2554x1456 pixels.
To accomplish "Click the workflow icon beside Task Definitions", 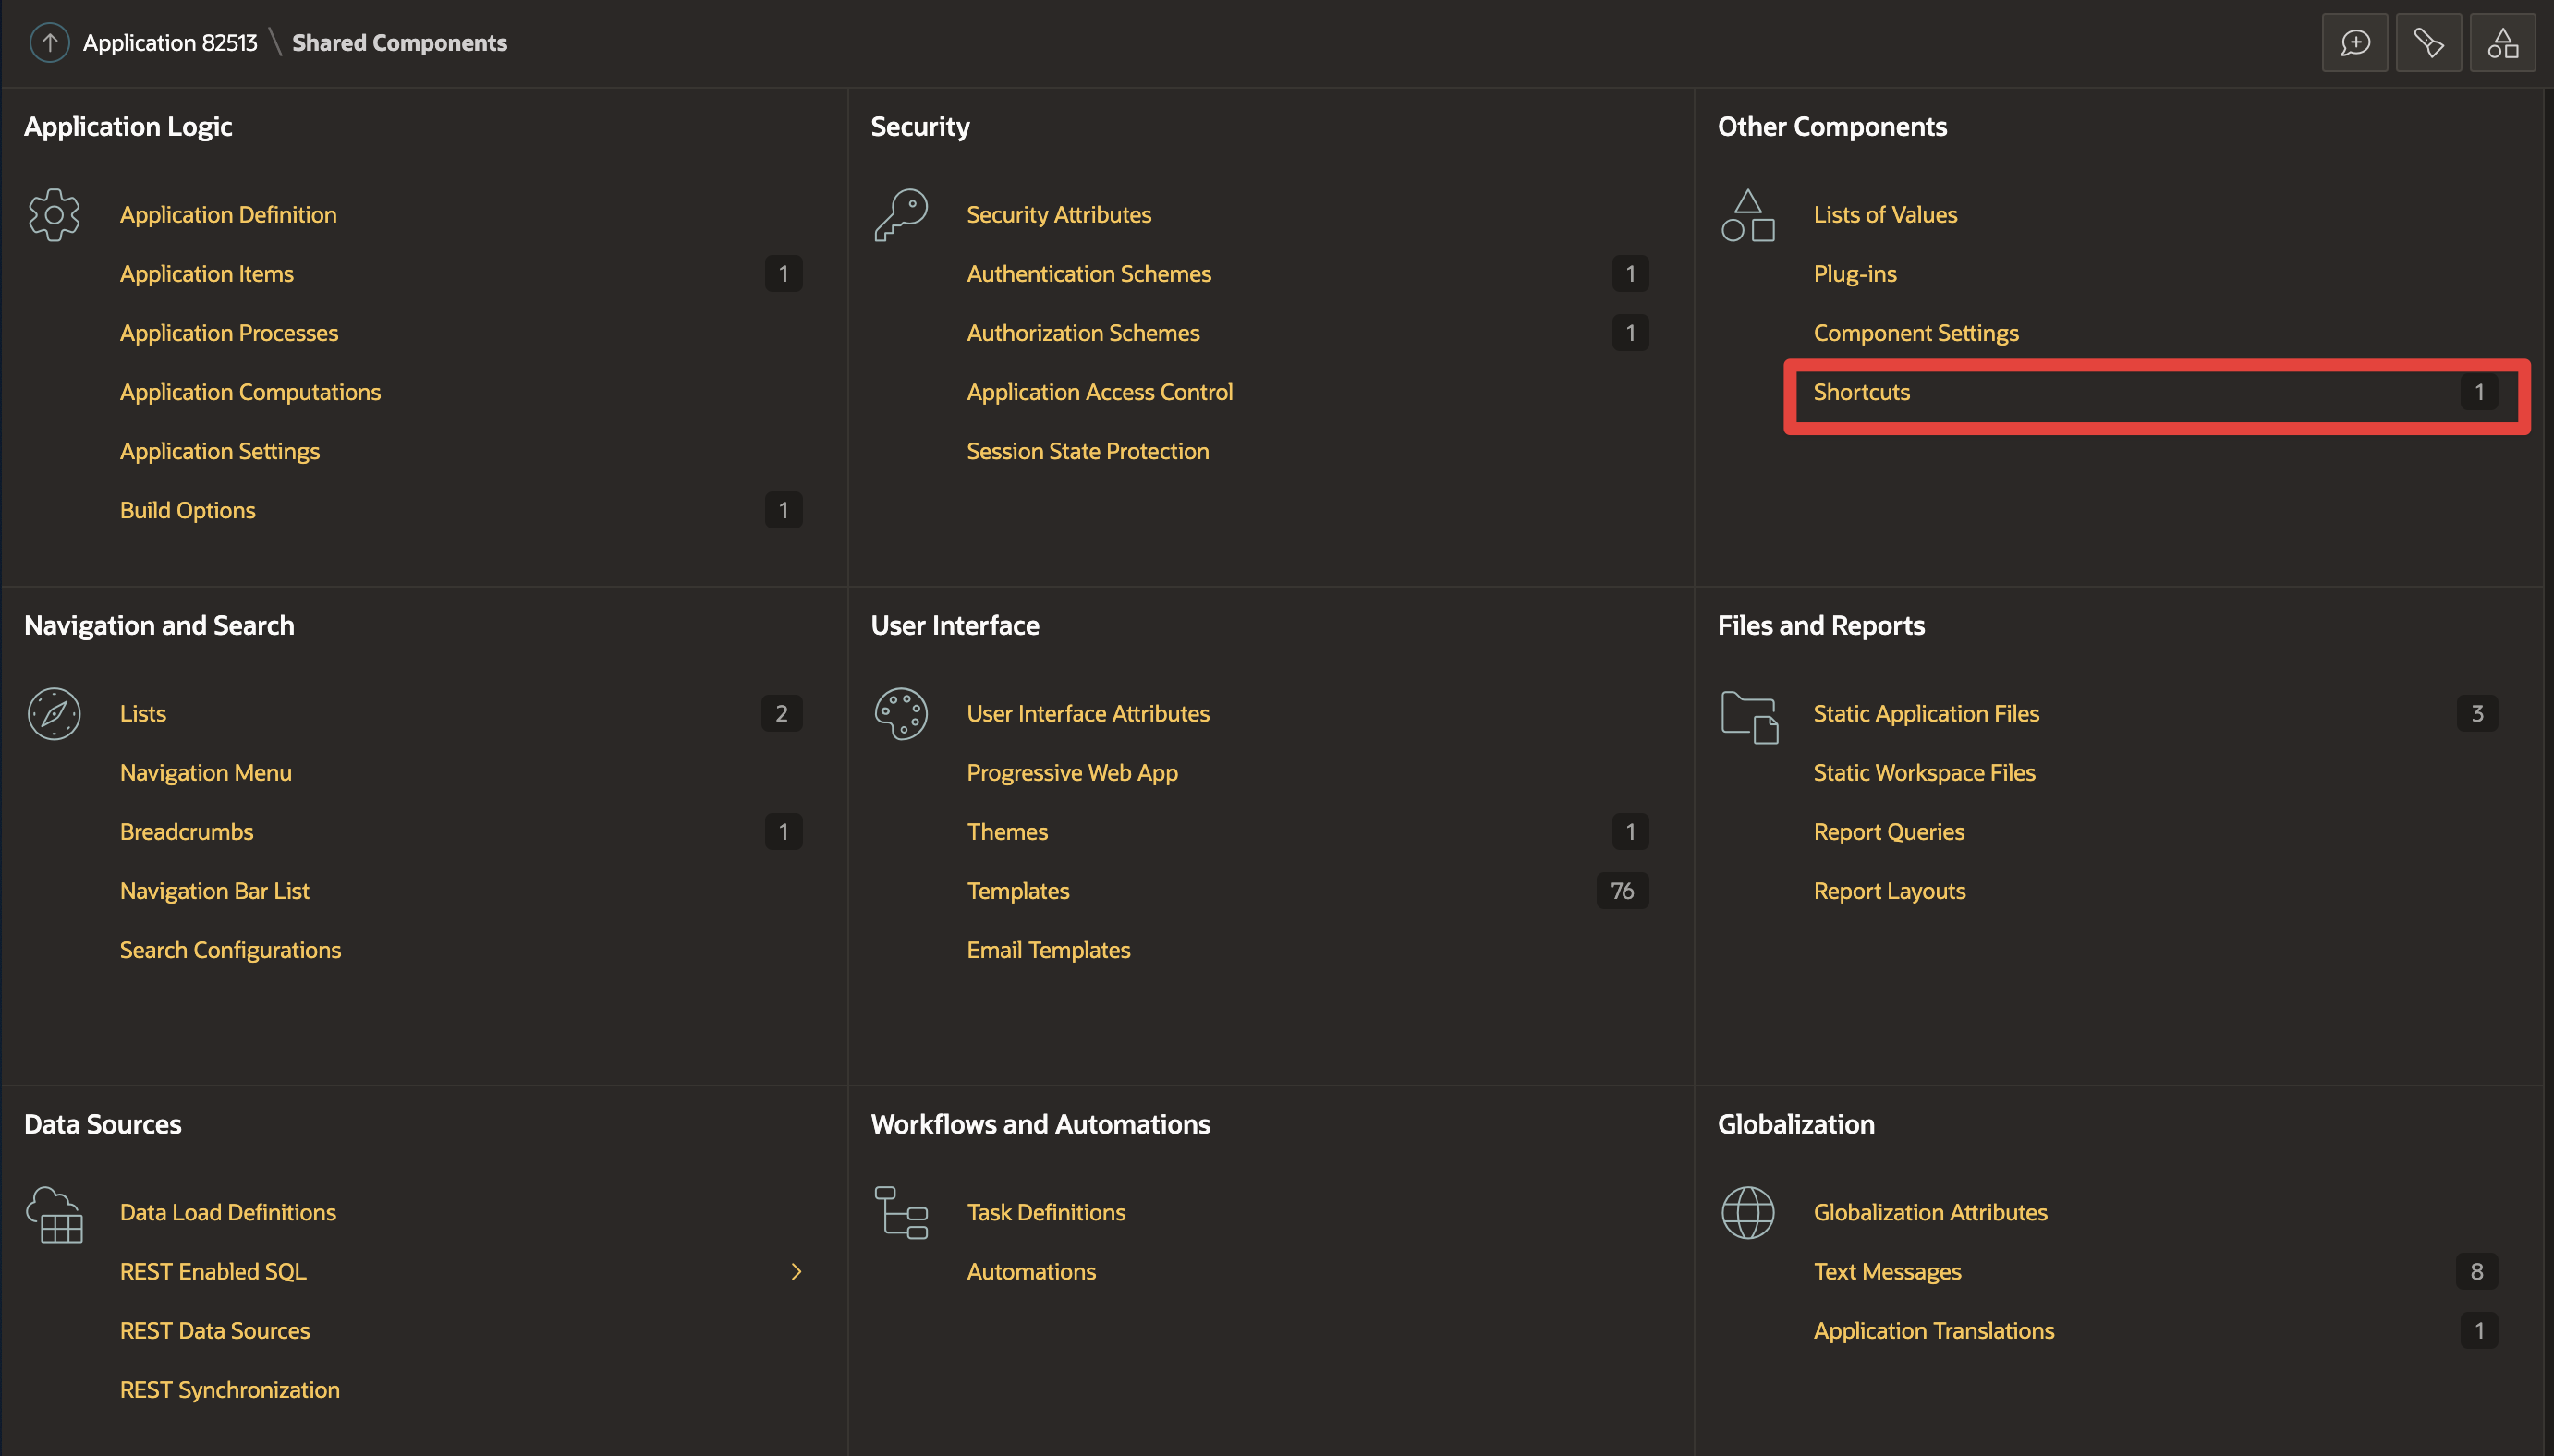I will (x=901, y=1213).
